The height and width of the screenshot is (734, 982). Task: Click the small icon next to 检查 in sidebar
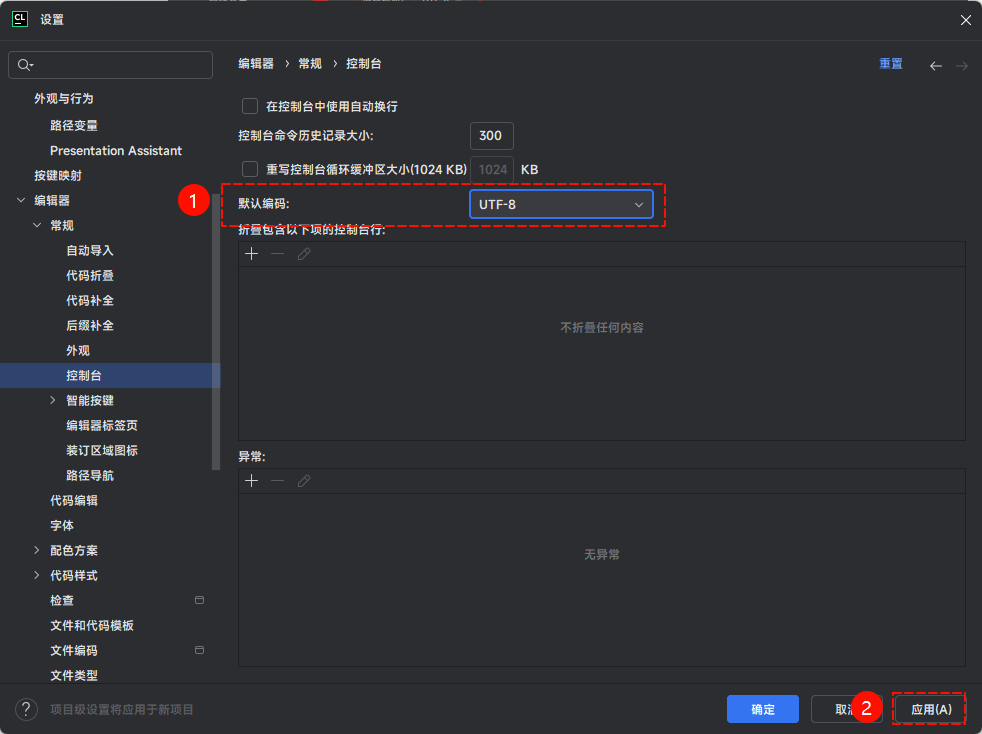tap(200, 600)
